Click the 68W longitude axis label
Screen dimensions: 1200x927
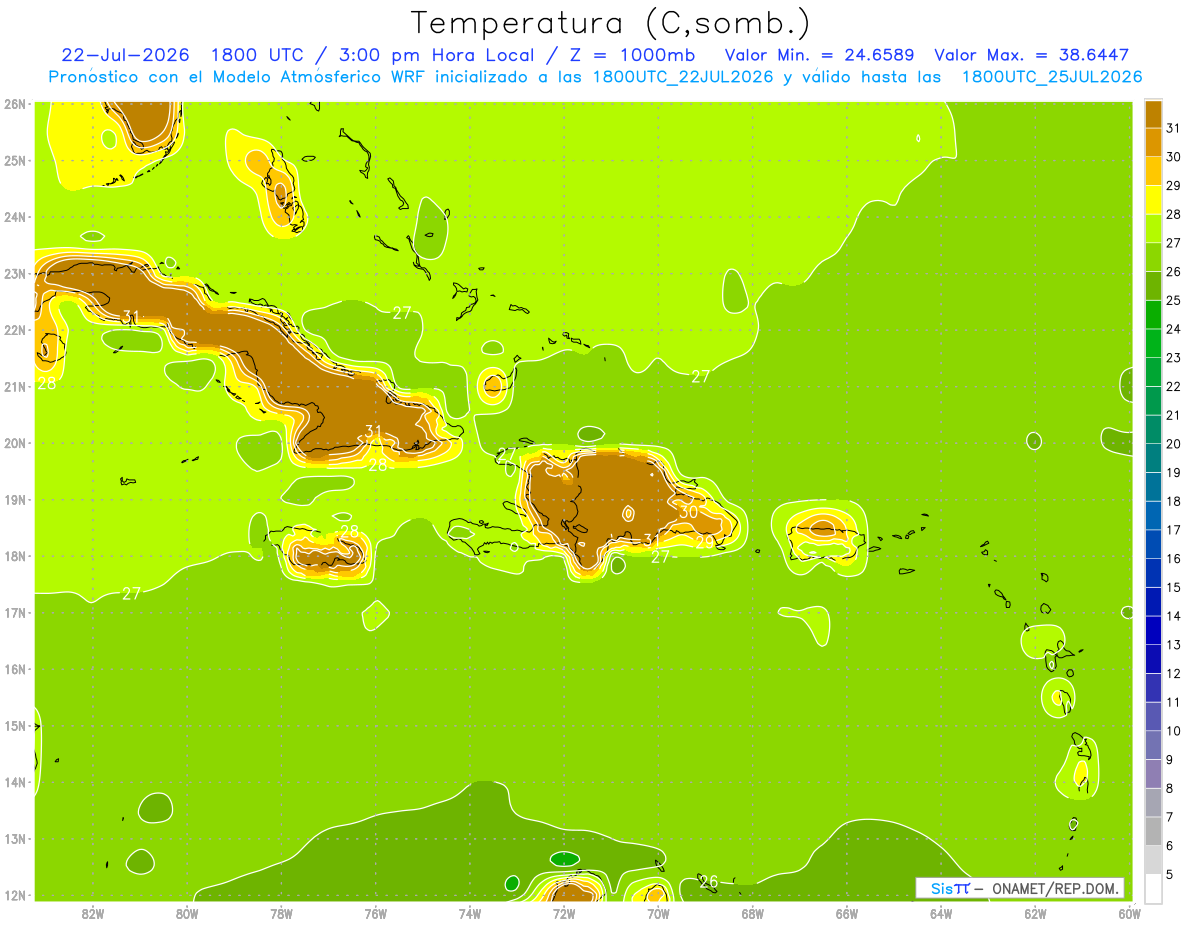753,913
